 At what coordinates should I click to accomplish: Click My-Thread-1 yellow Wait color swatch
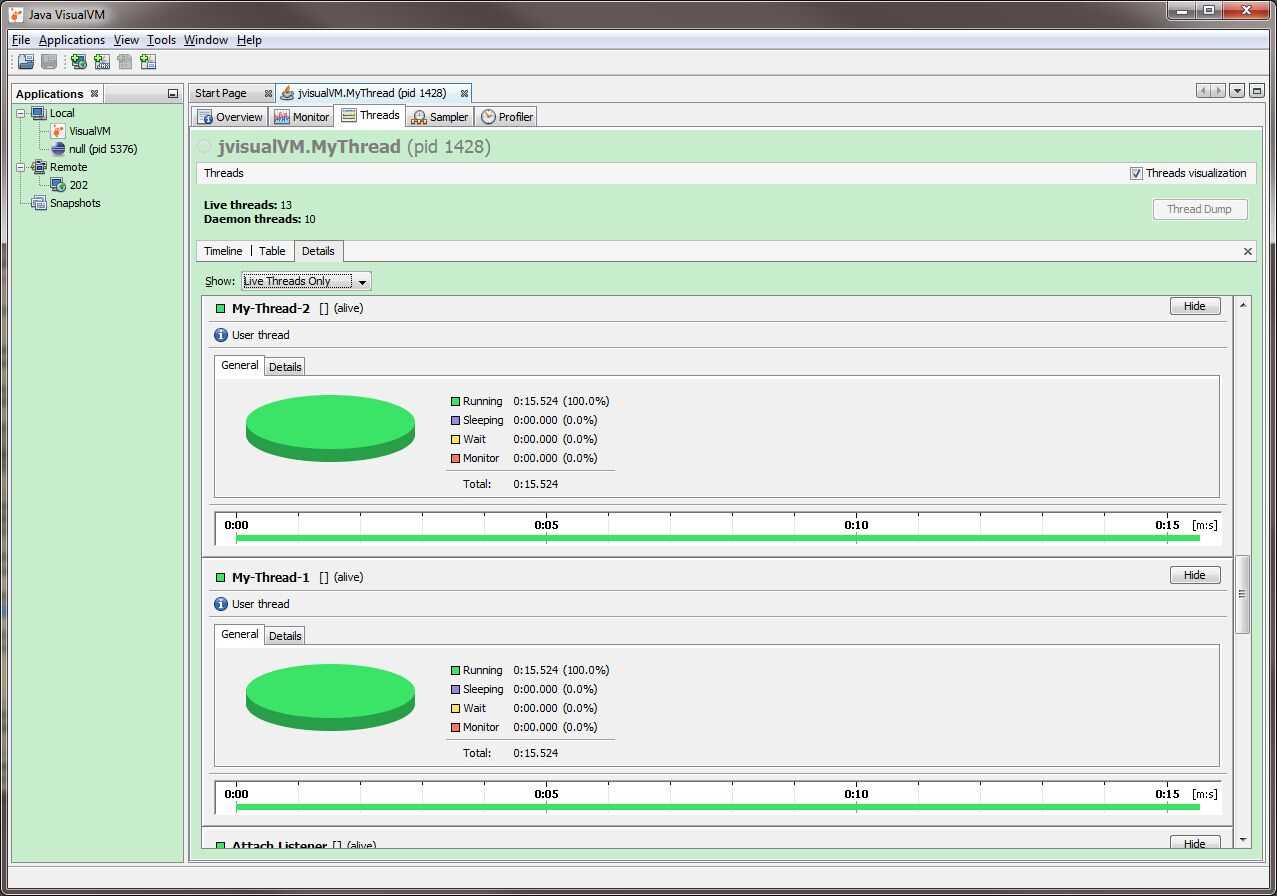pyautogui.click(x=455, y=708)
